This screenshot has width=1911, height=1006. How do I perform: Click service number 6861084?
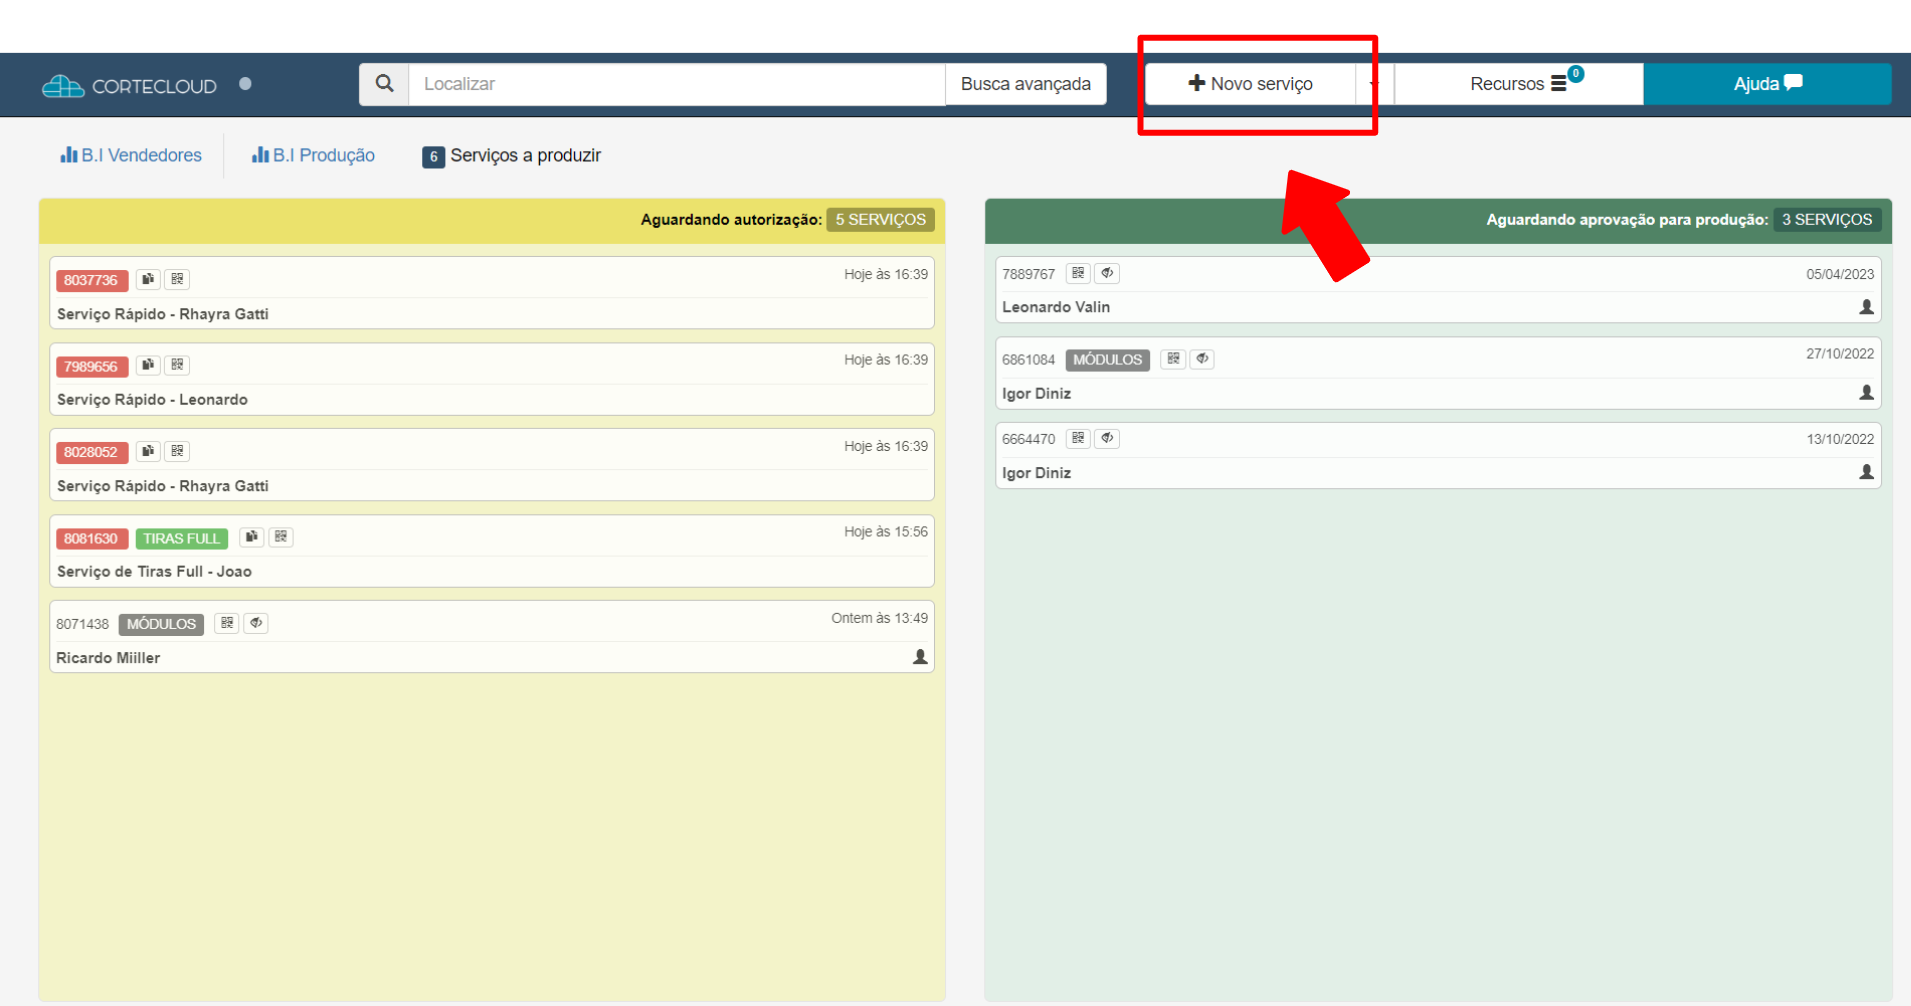(x=1028, y=360)
